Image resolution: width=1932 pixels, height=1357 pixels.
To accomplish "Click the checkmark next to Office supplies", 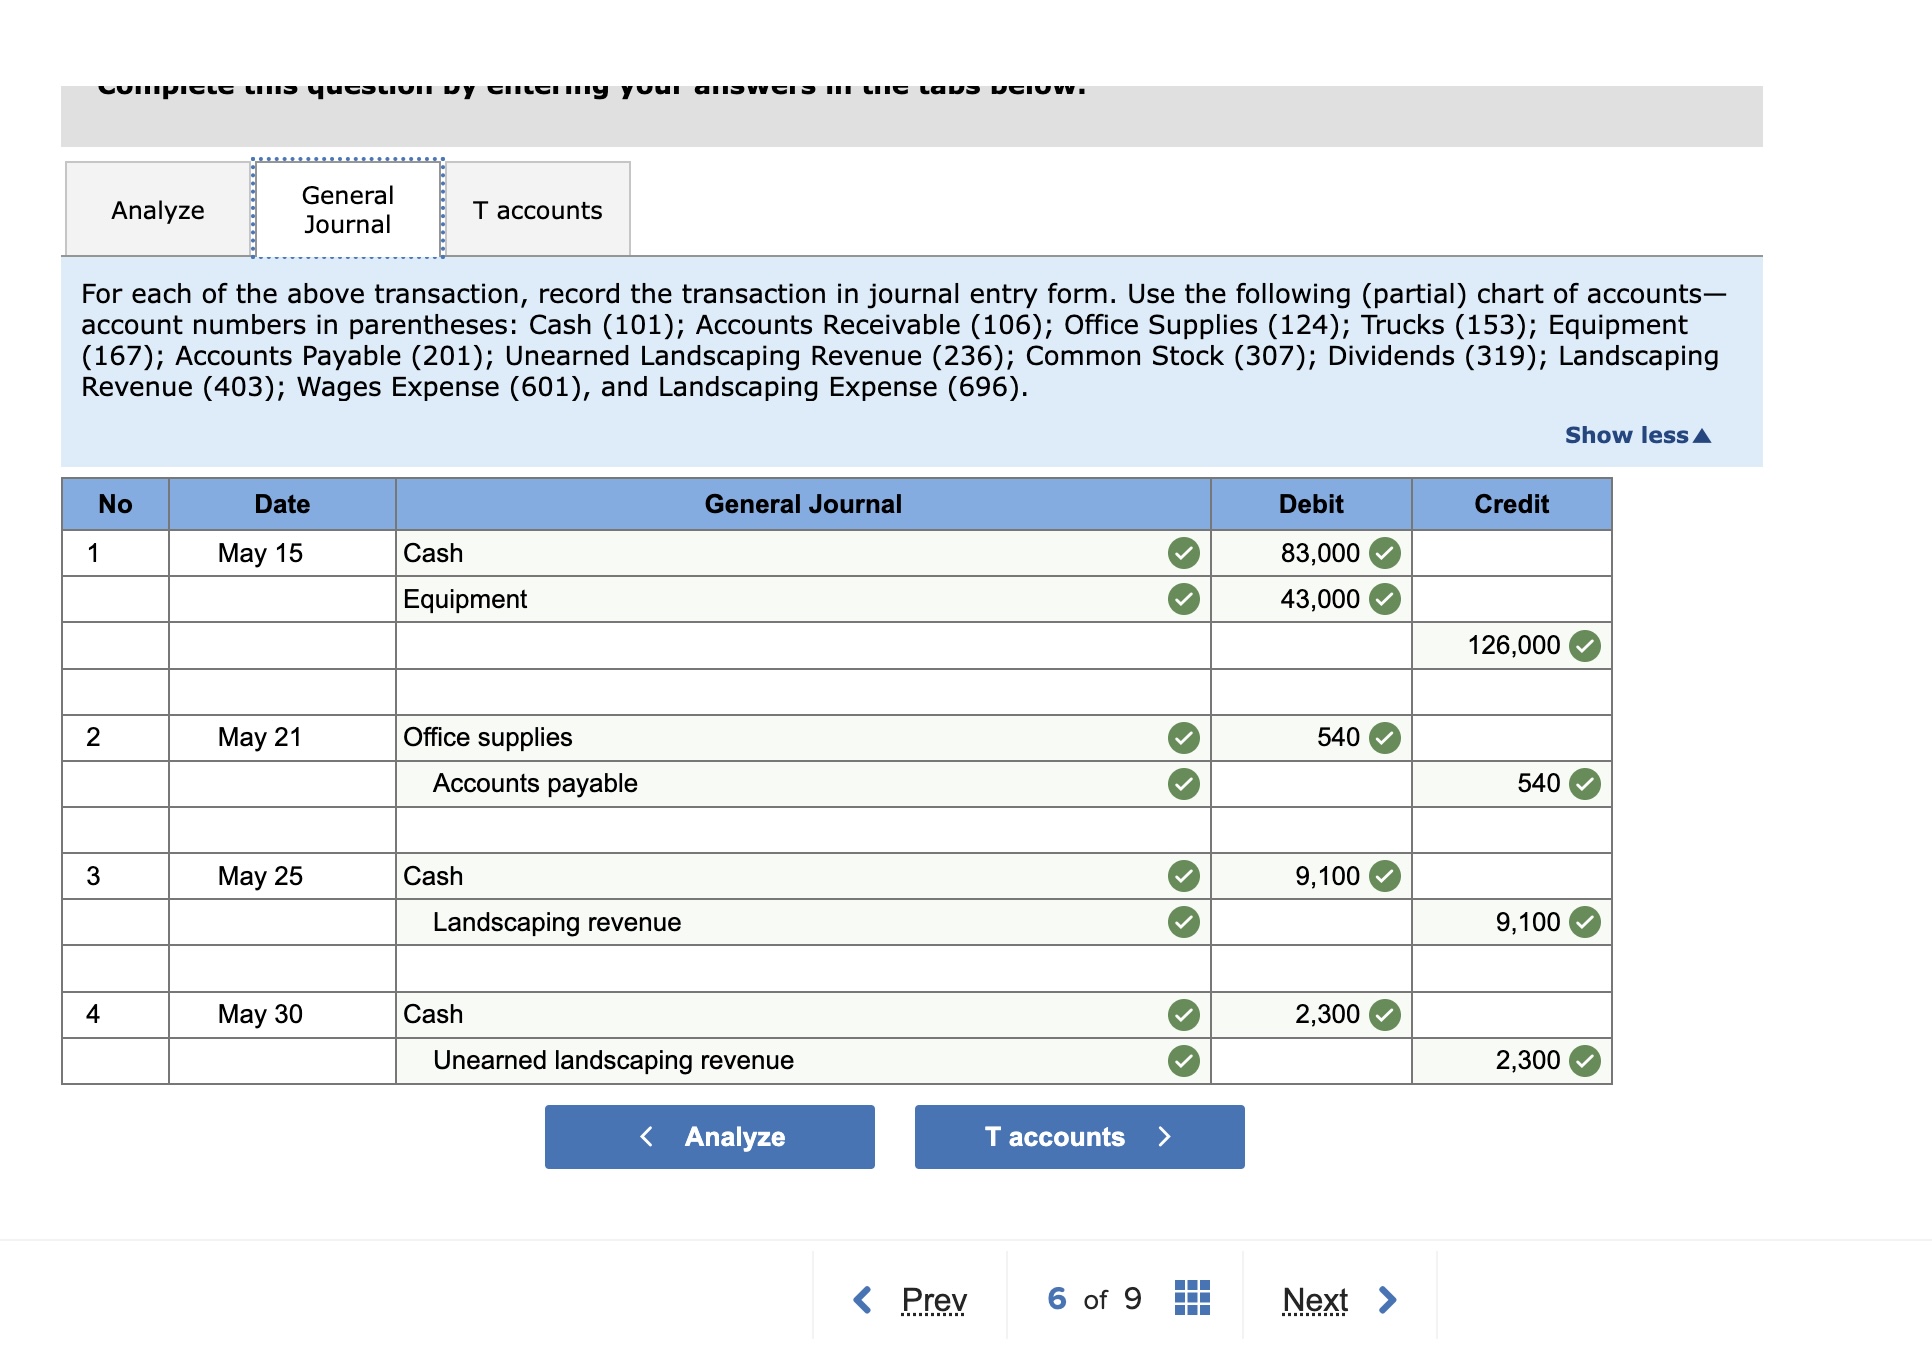I will tap(1185, 738).
